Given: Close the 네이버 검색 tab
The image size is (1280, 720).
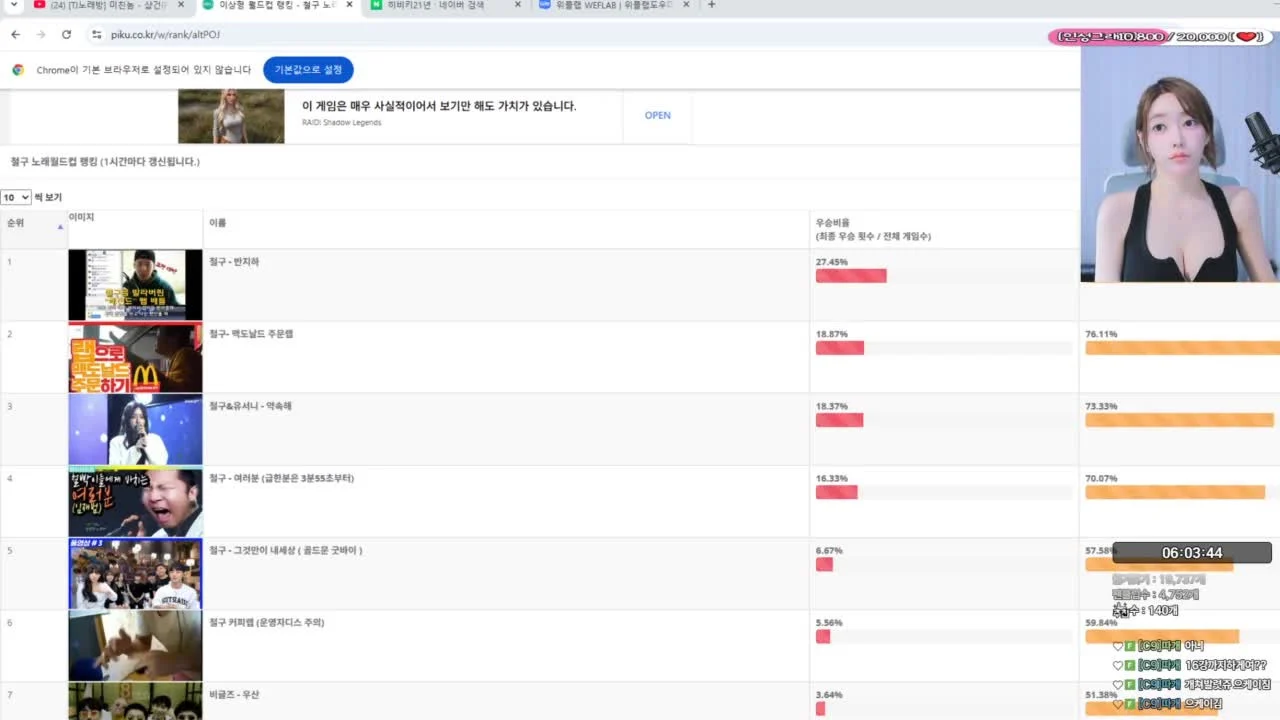Looking at the screenshot, I should (518, 5).
